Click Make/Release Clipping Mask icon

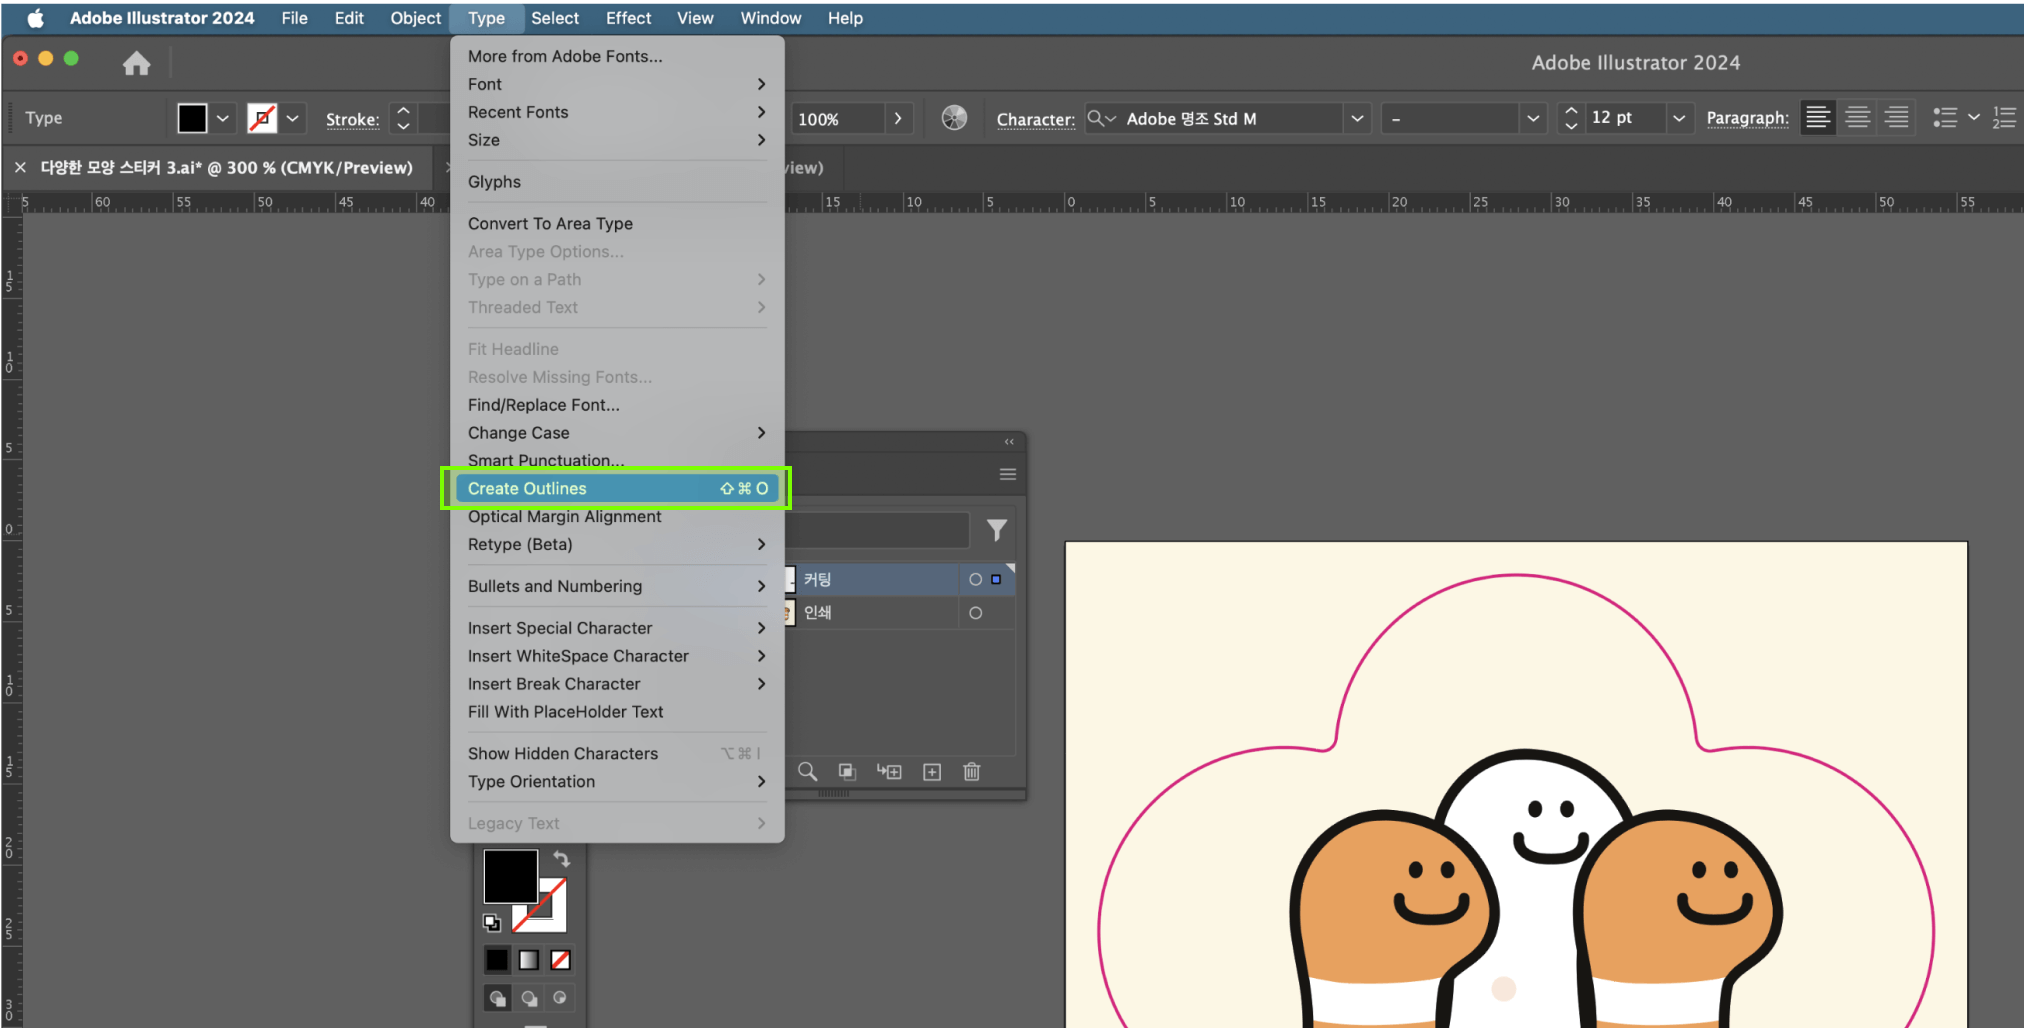[x=847, y=771]
